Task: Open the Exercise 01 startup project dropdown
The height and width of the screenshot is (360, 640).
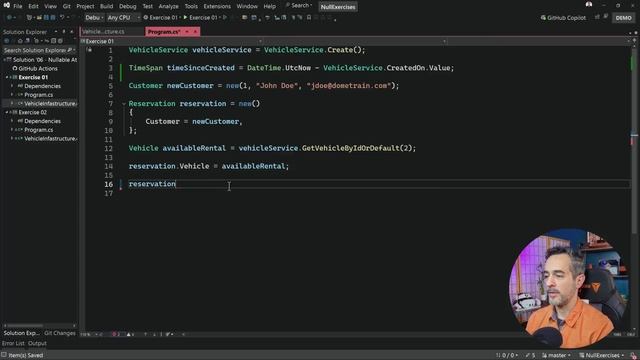Action: (162, 18)
